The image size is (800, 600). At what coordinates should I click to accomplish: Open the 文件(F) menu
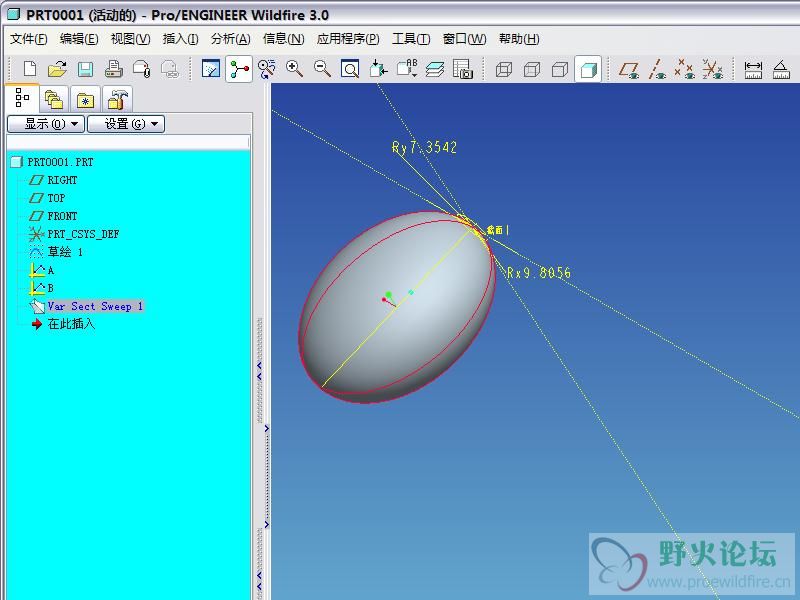[x=29, y=39]
